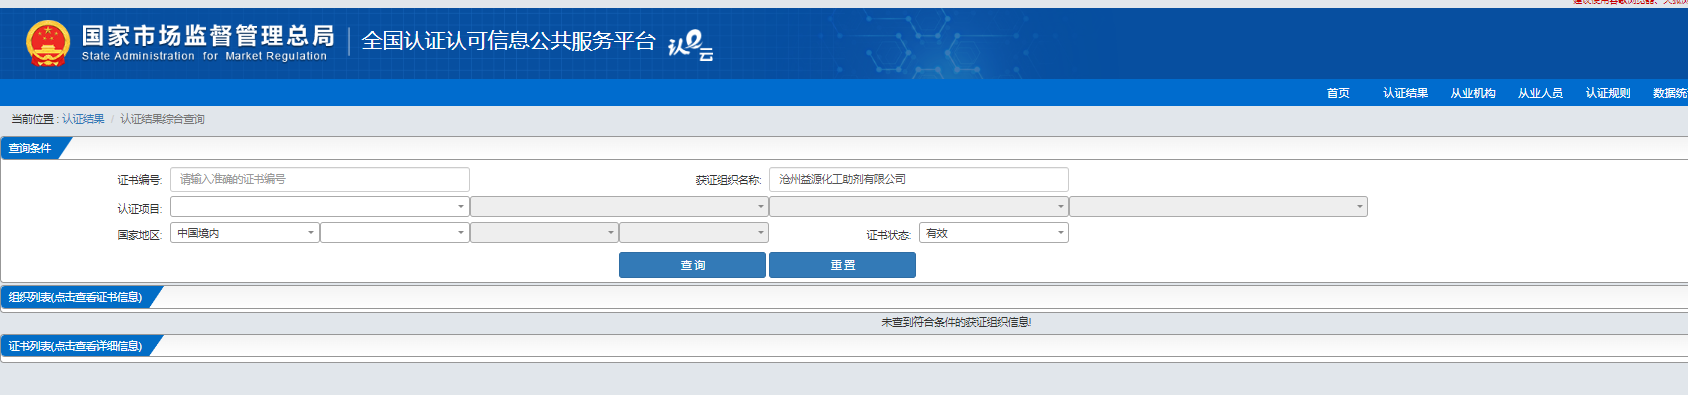Open the 国家地区 中国境内 dropdown
The image size is (1688, 395).
(245, 233)
